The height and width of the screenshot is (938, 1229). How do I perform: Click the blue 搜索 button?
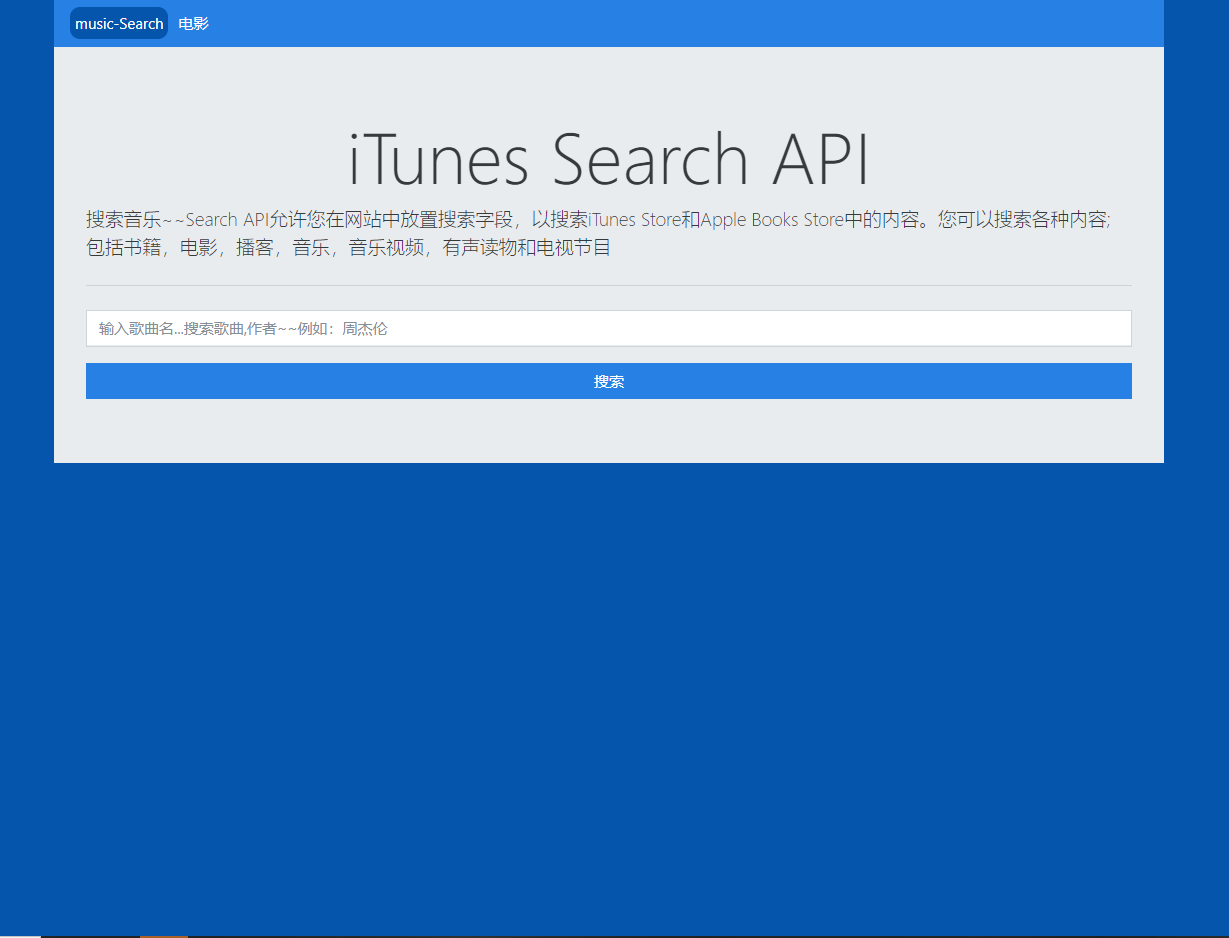click(x=609, y=381)
